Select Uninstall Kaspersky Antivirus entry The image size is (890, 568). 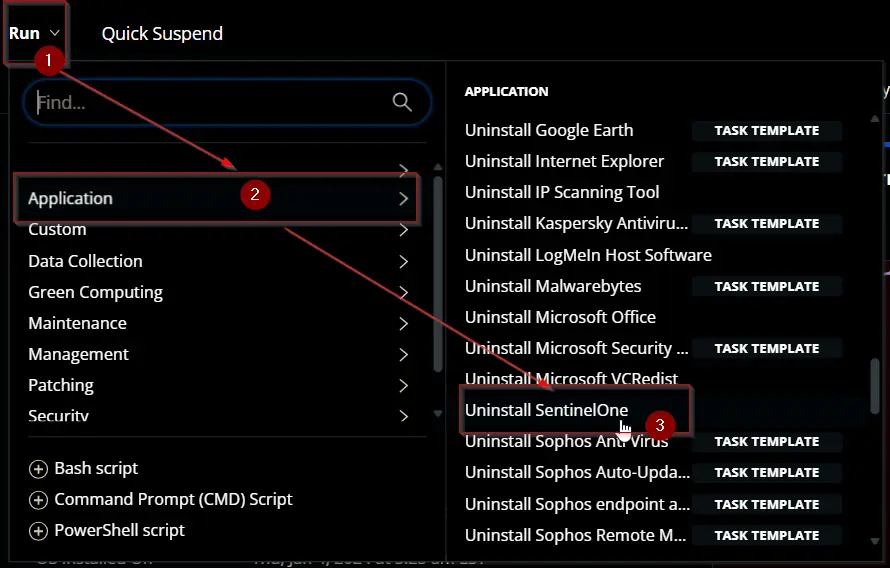pos(576,224)
